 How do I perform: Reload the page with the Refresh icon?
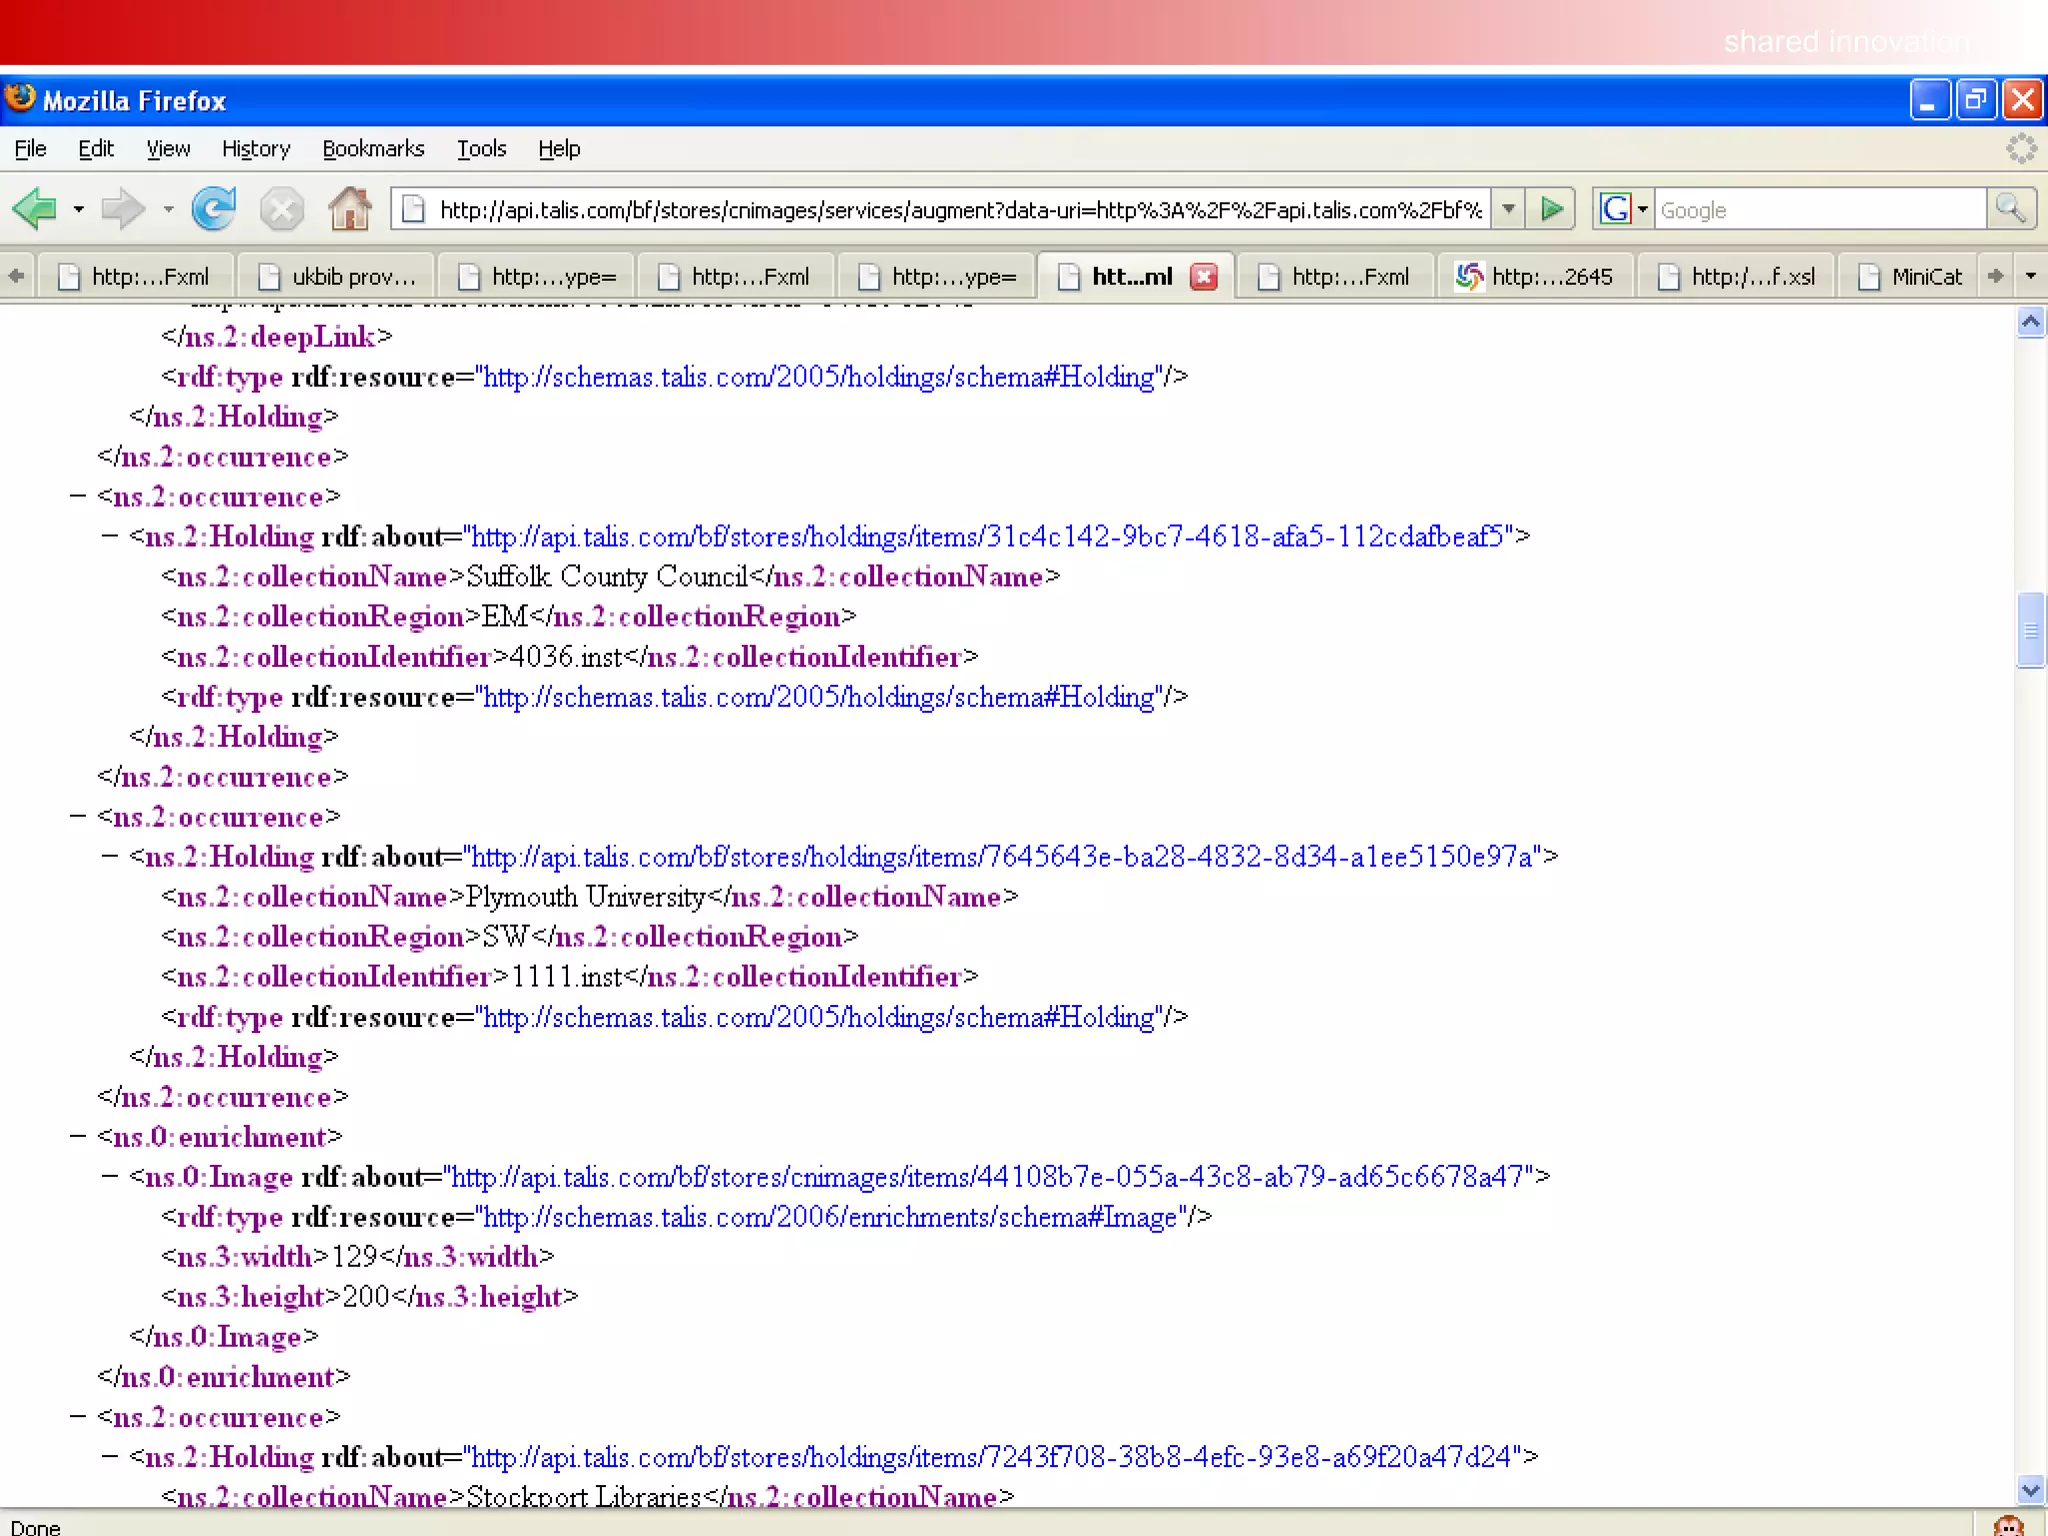tap(214, 209)
